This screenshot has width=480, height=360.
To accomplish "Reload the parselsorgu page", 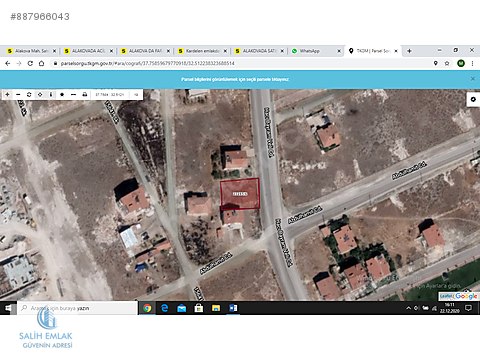I will tap(30, 63).
